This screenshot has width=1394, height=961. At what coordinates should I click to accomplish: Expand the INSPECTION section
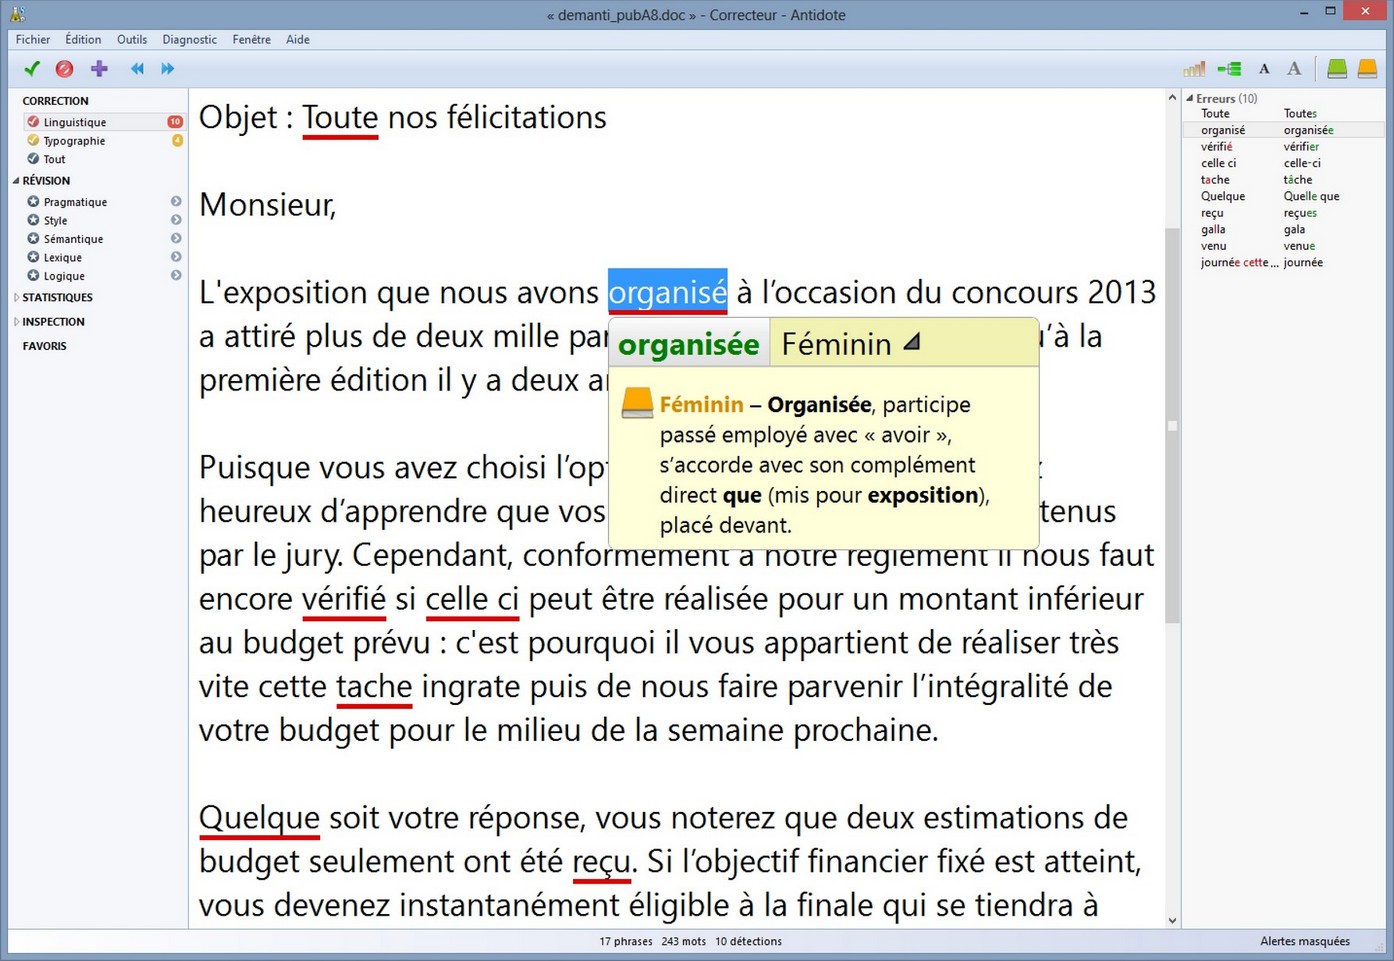pyautogui.click(x=16, y=322)
